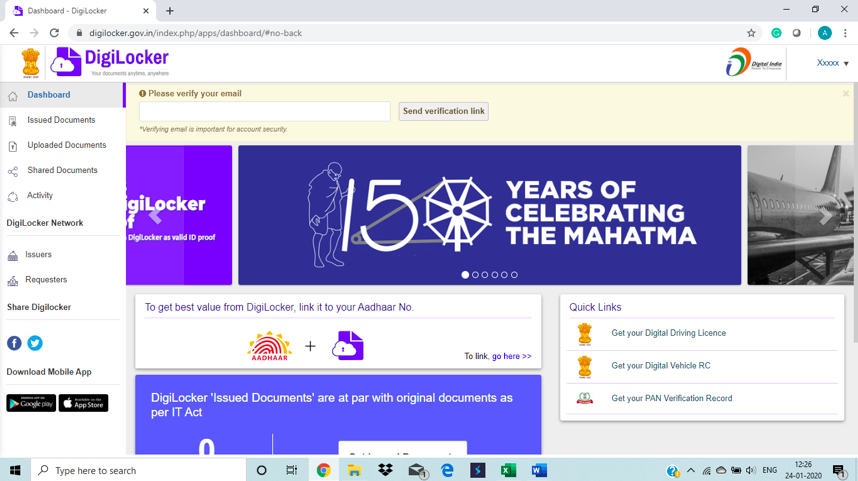
Task: Open File Explorer from taskbar
Action: pyautogui.click(x=354, y=471)
